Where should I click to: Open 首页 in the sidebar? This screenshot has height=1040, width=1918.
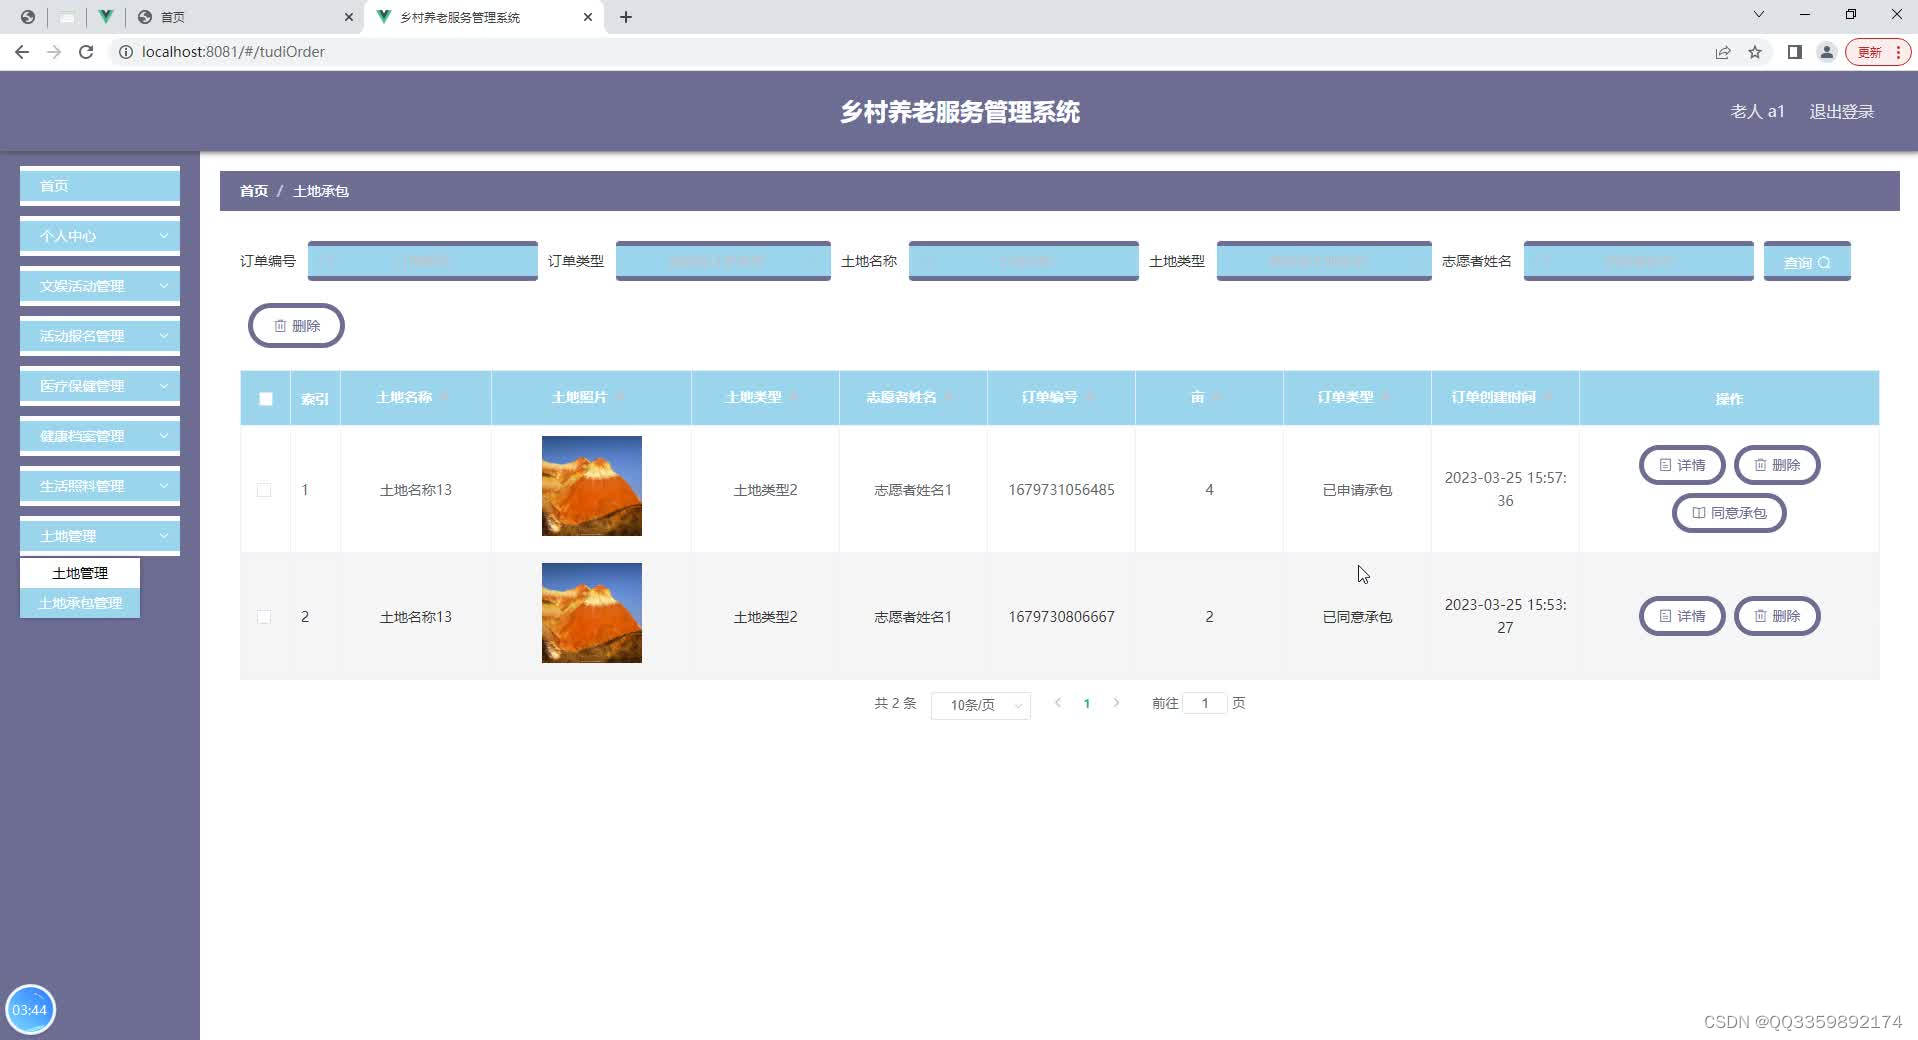100,186
